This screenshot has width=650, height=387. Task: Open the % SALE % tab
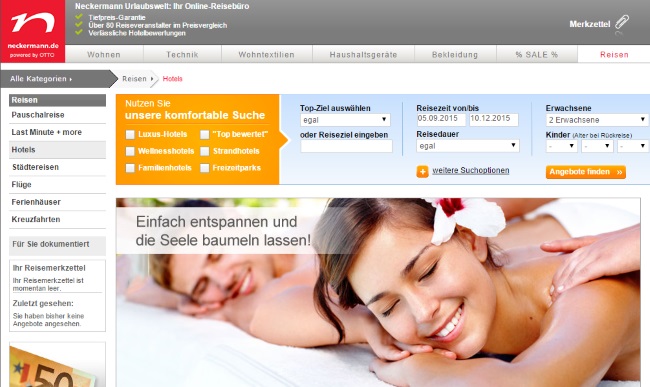point(537,54)
